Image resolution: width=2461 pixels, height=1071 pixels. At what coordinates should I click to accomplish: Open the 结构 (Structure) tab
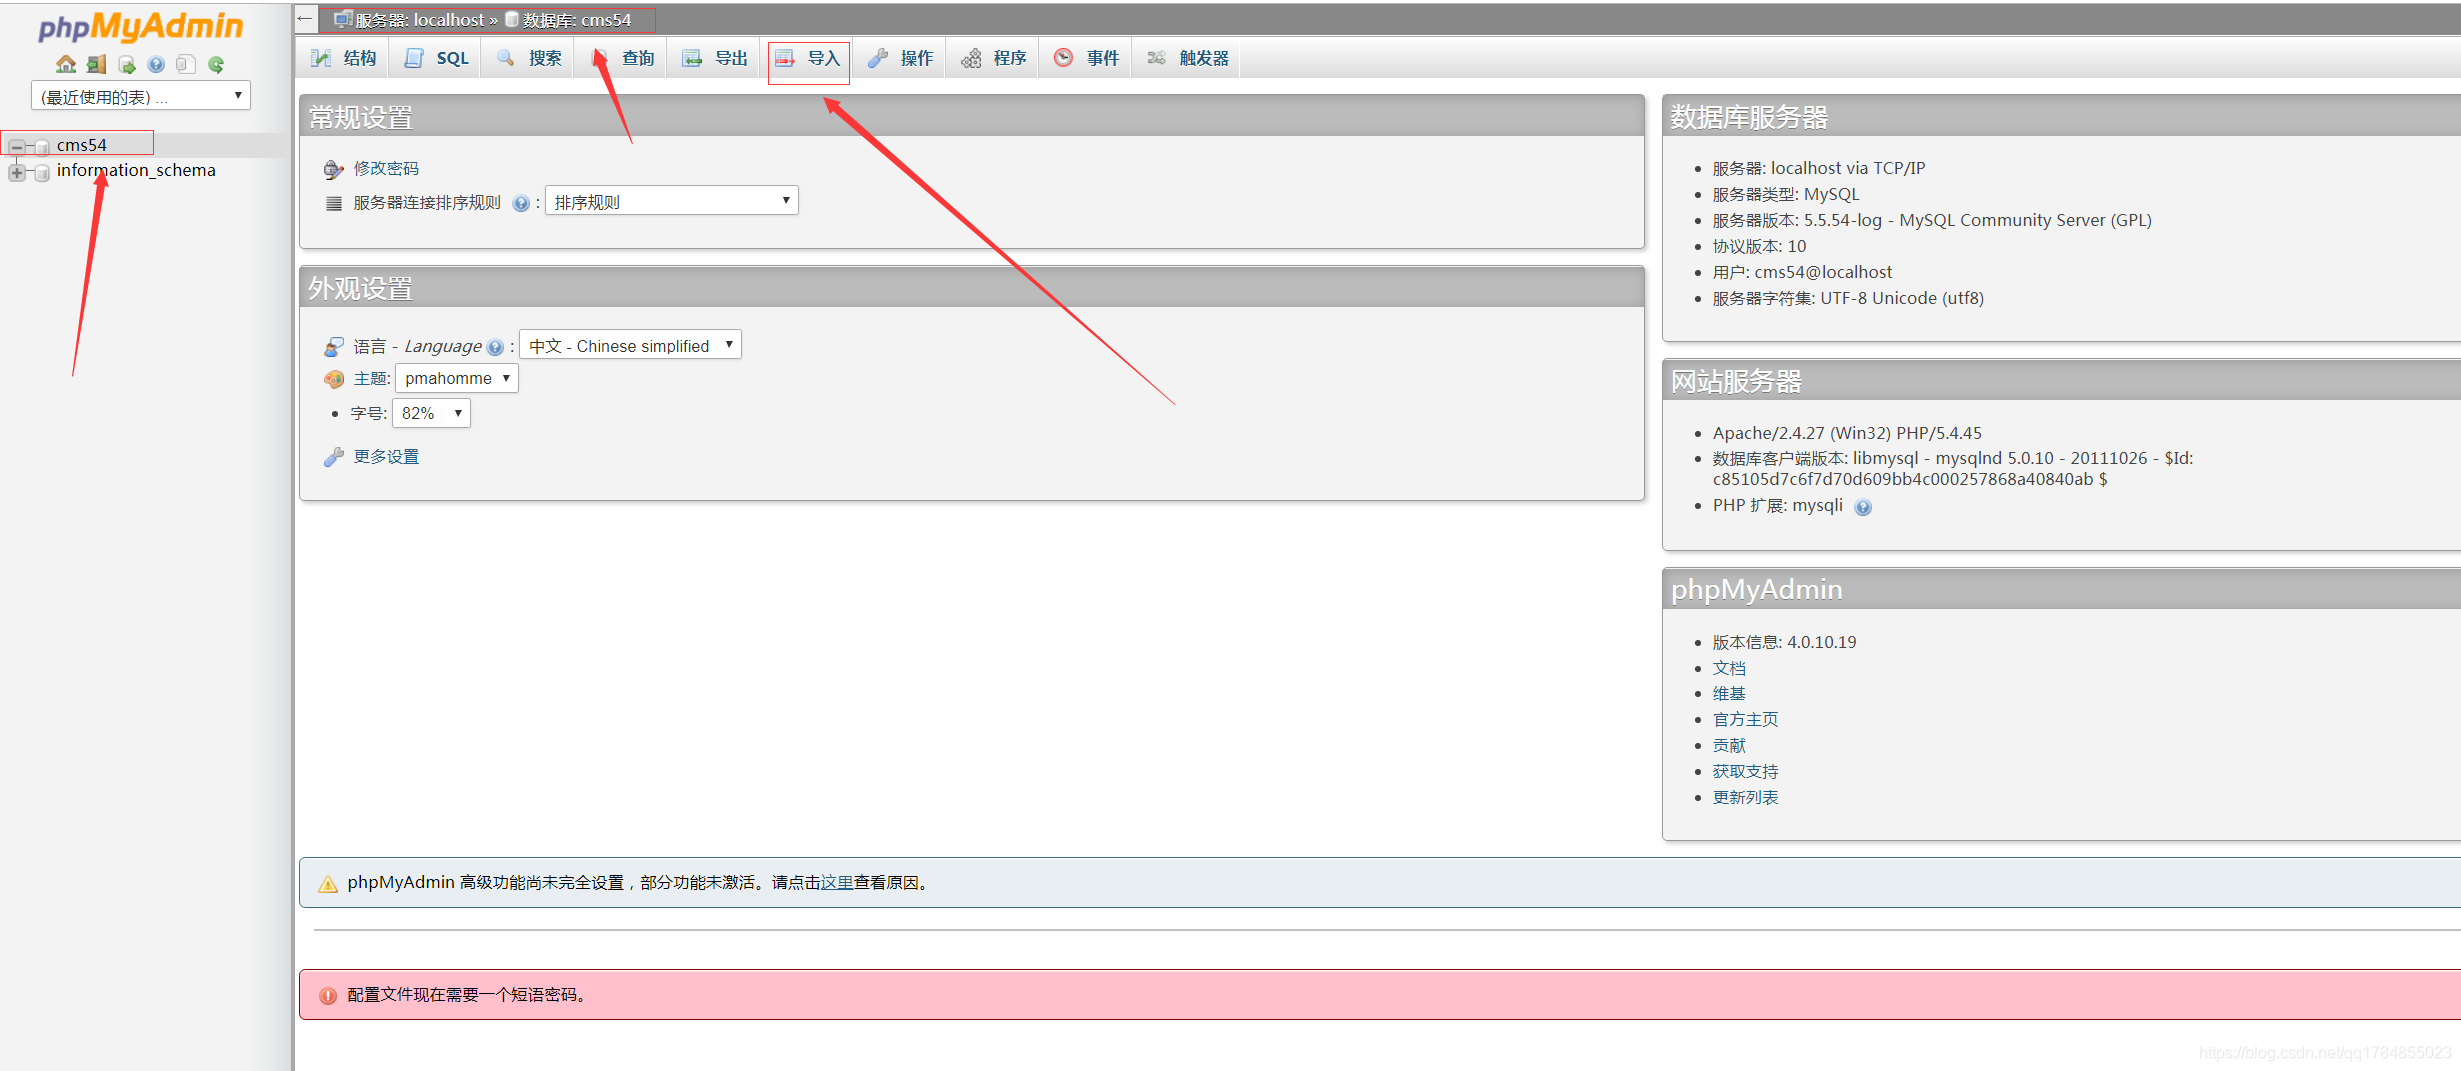pyautogui.click(x=343, y=58)
